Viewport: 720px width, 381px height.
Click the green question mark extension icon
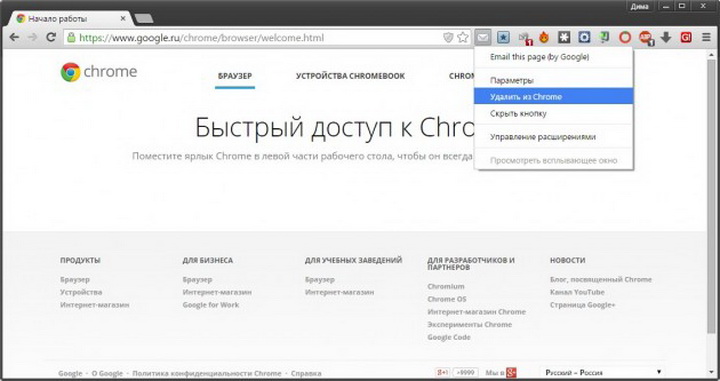click(604, 38)
